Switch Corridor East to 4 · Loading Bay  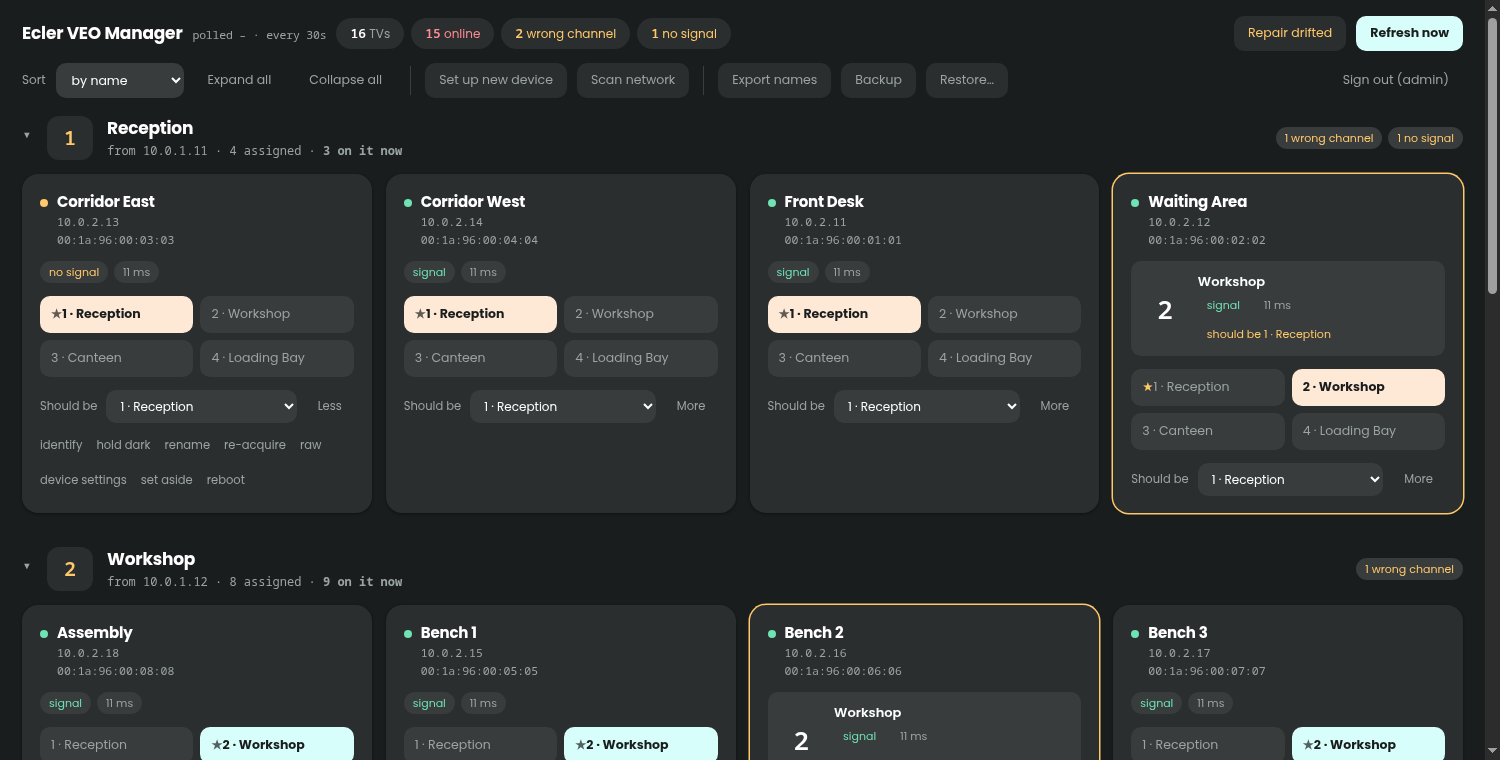coord(277,358)
